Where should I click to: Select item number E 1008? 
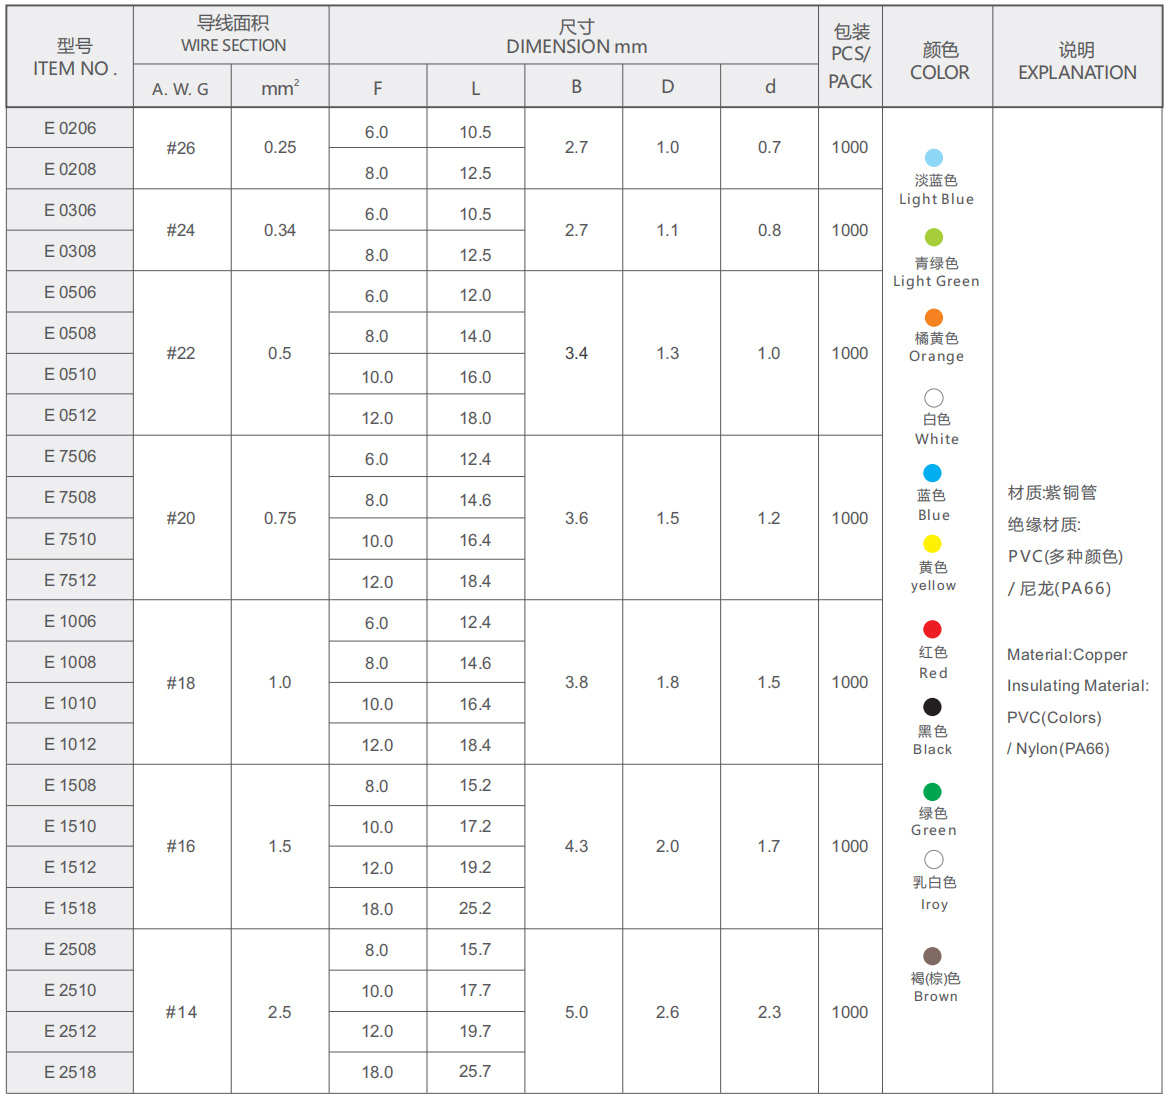pos(70,662)
